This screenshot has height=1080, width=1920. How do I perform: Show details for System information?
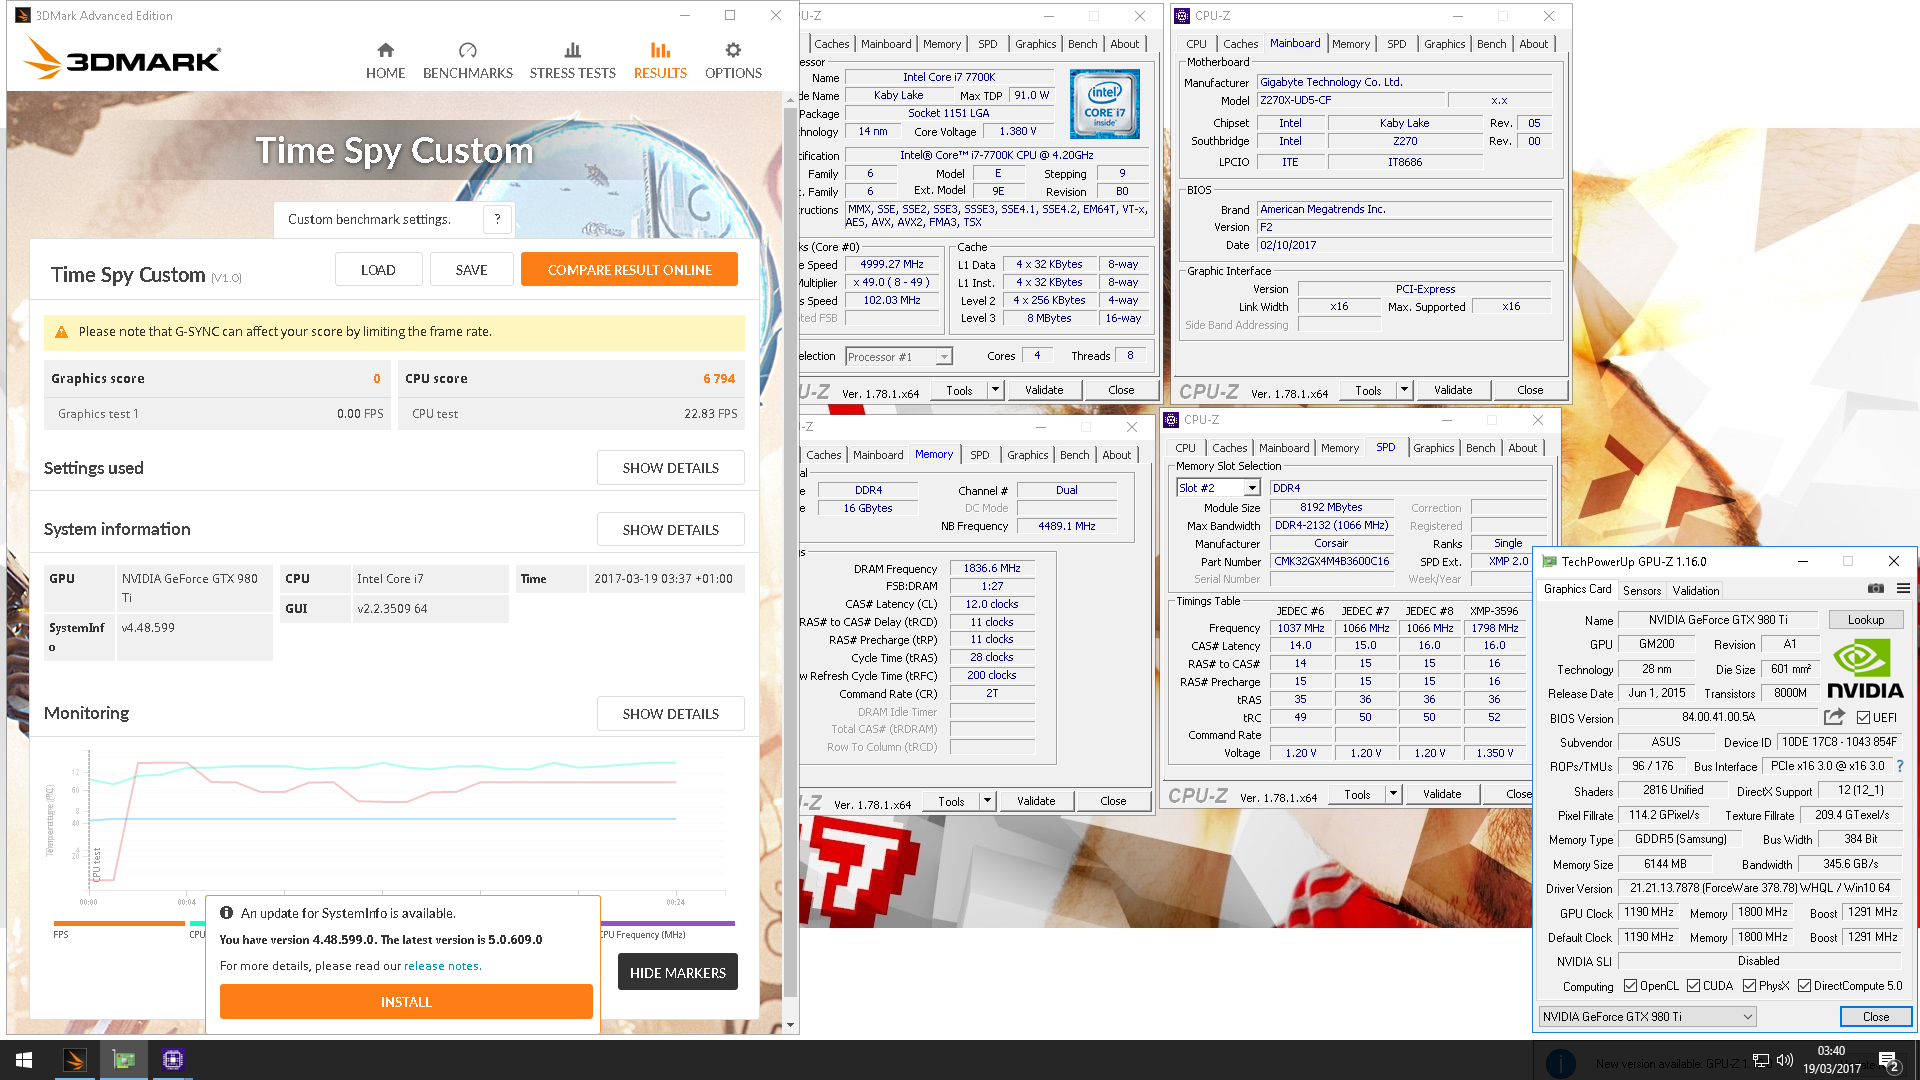click(670, 530)
